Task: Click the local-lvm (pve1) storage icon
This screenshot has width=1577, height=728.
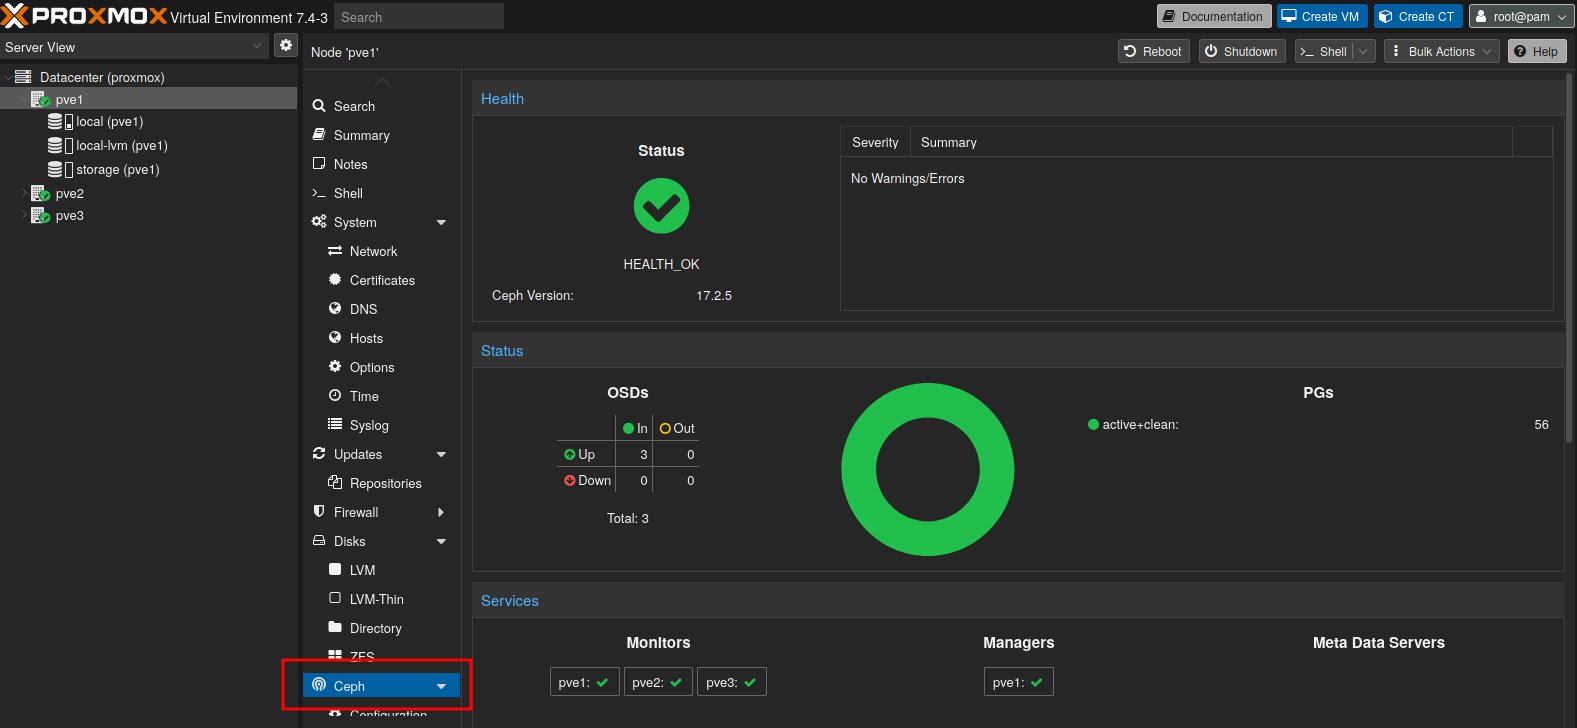Action: 60,145
